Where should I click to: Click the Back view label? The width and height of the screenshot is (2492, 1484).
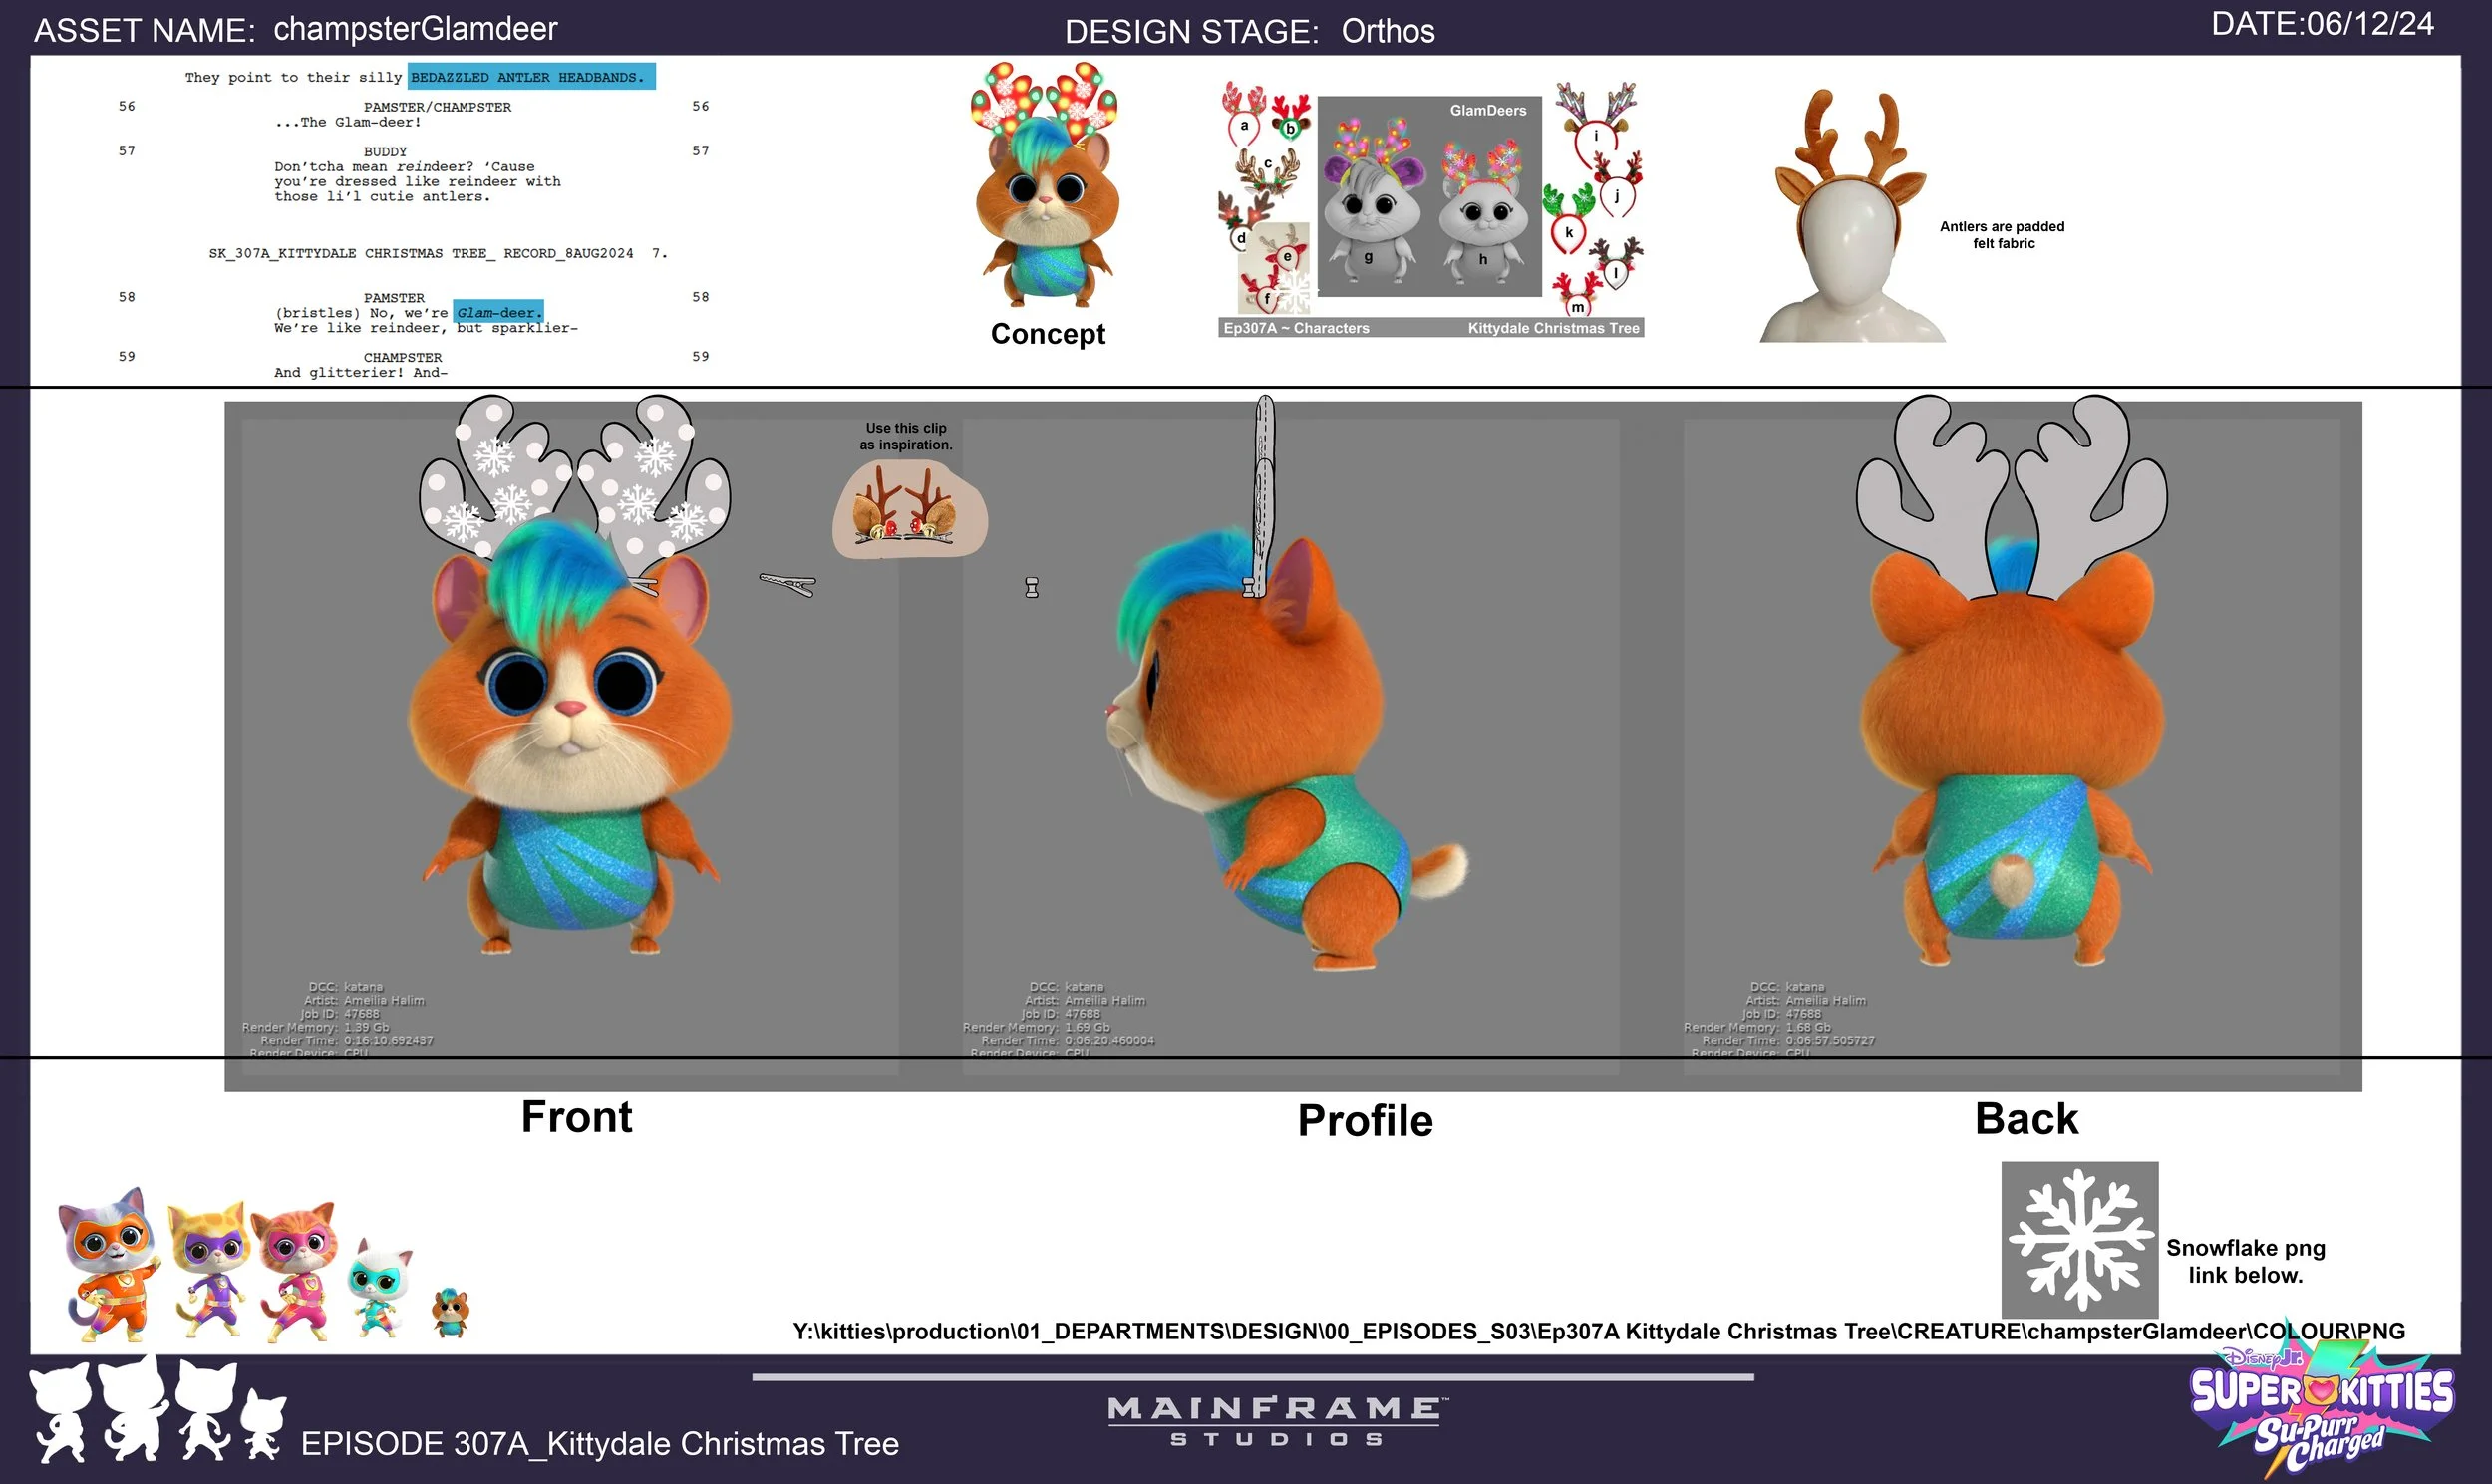(2026, 1119)
